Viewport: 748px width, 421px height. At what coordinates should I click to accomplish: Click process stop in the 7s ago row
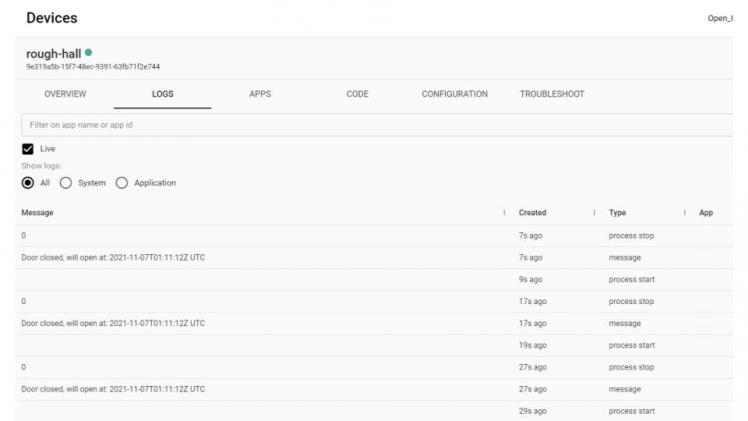pos(631,236)
